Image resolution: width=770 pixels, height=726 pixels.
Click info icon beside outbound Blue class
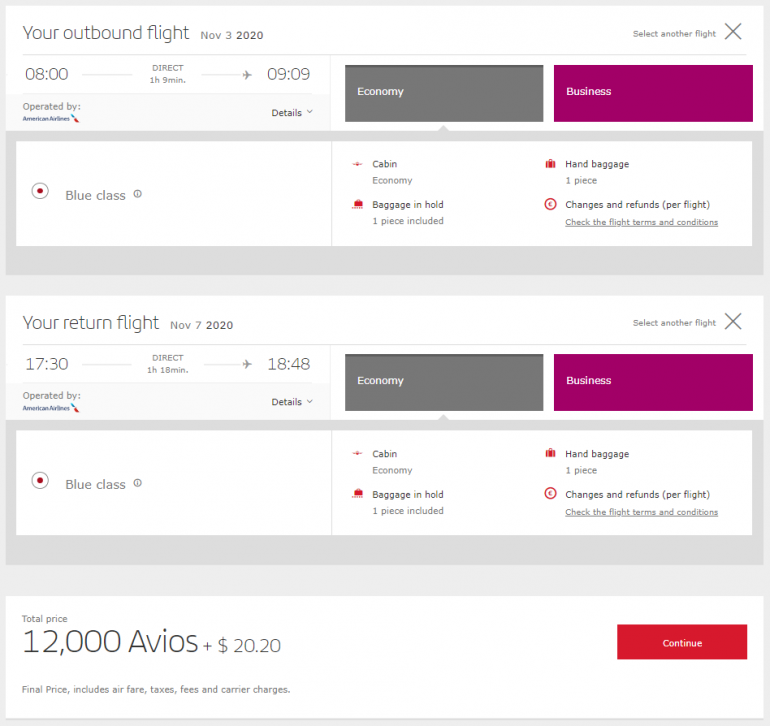pyautogui.click(x=138, y=194)
